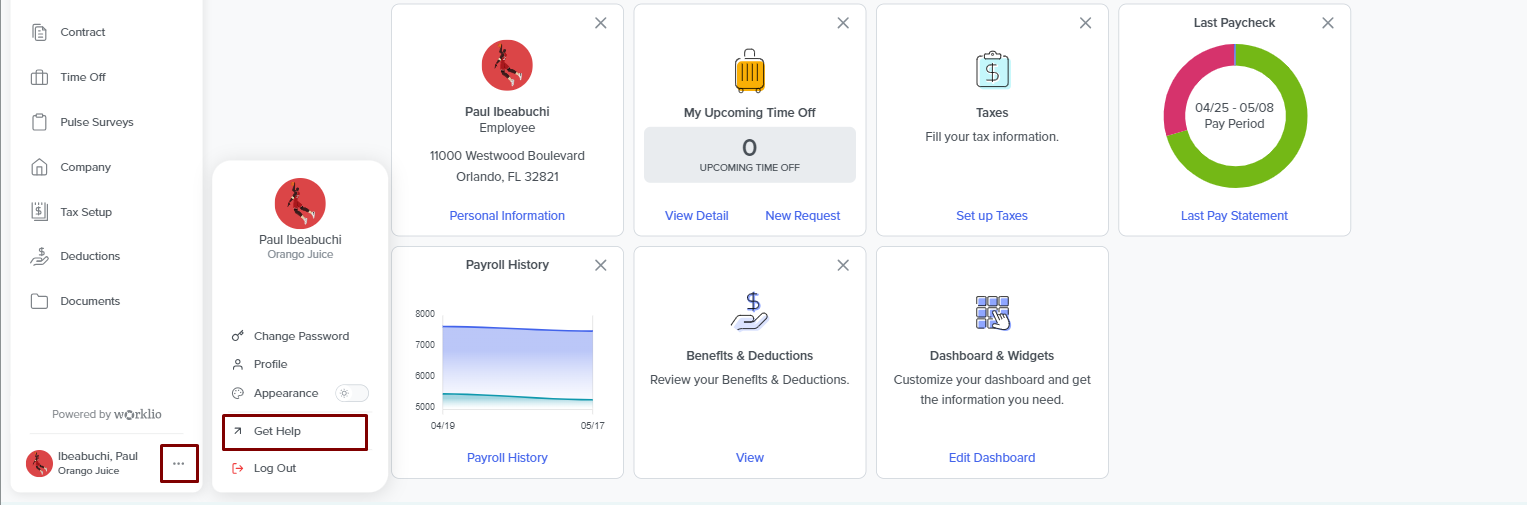
Task: Click the Time Off suitcase sidebar icon
Action: tap(40, 77)
